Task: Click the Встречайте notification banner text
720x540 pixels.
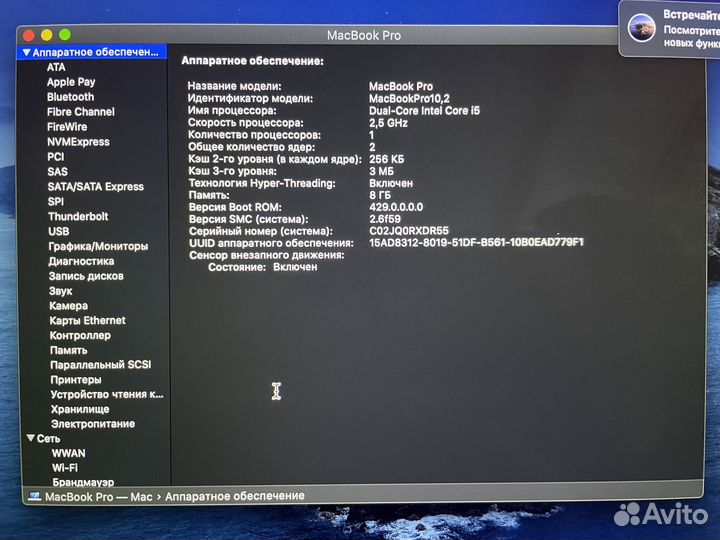Action: 691,15
